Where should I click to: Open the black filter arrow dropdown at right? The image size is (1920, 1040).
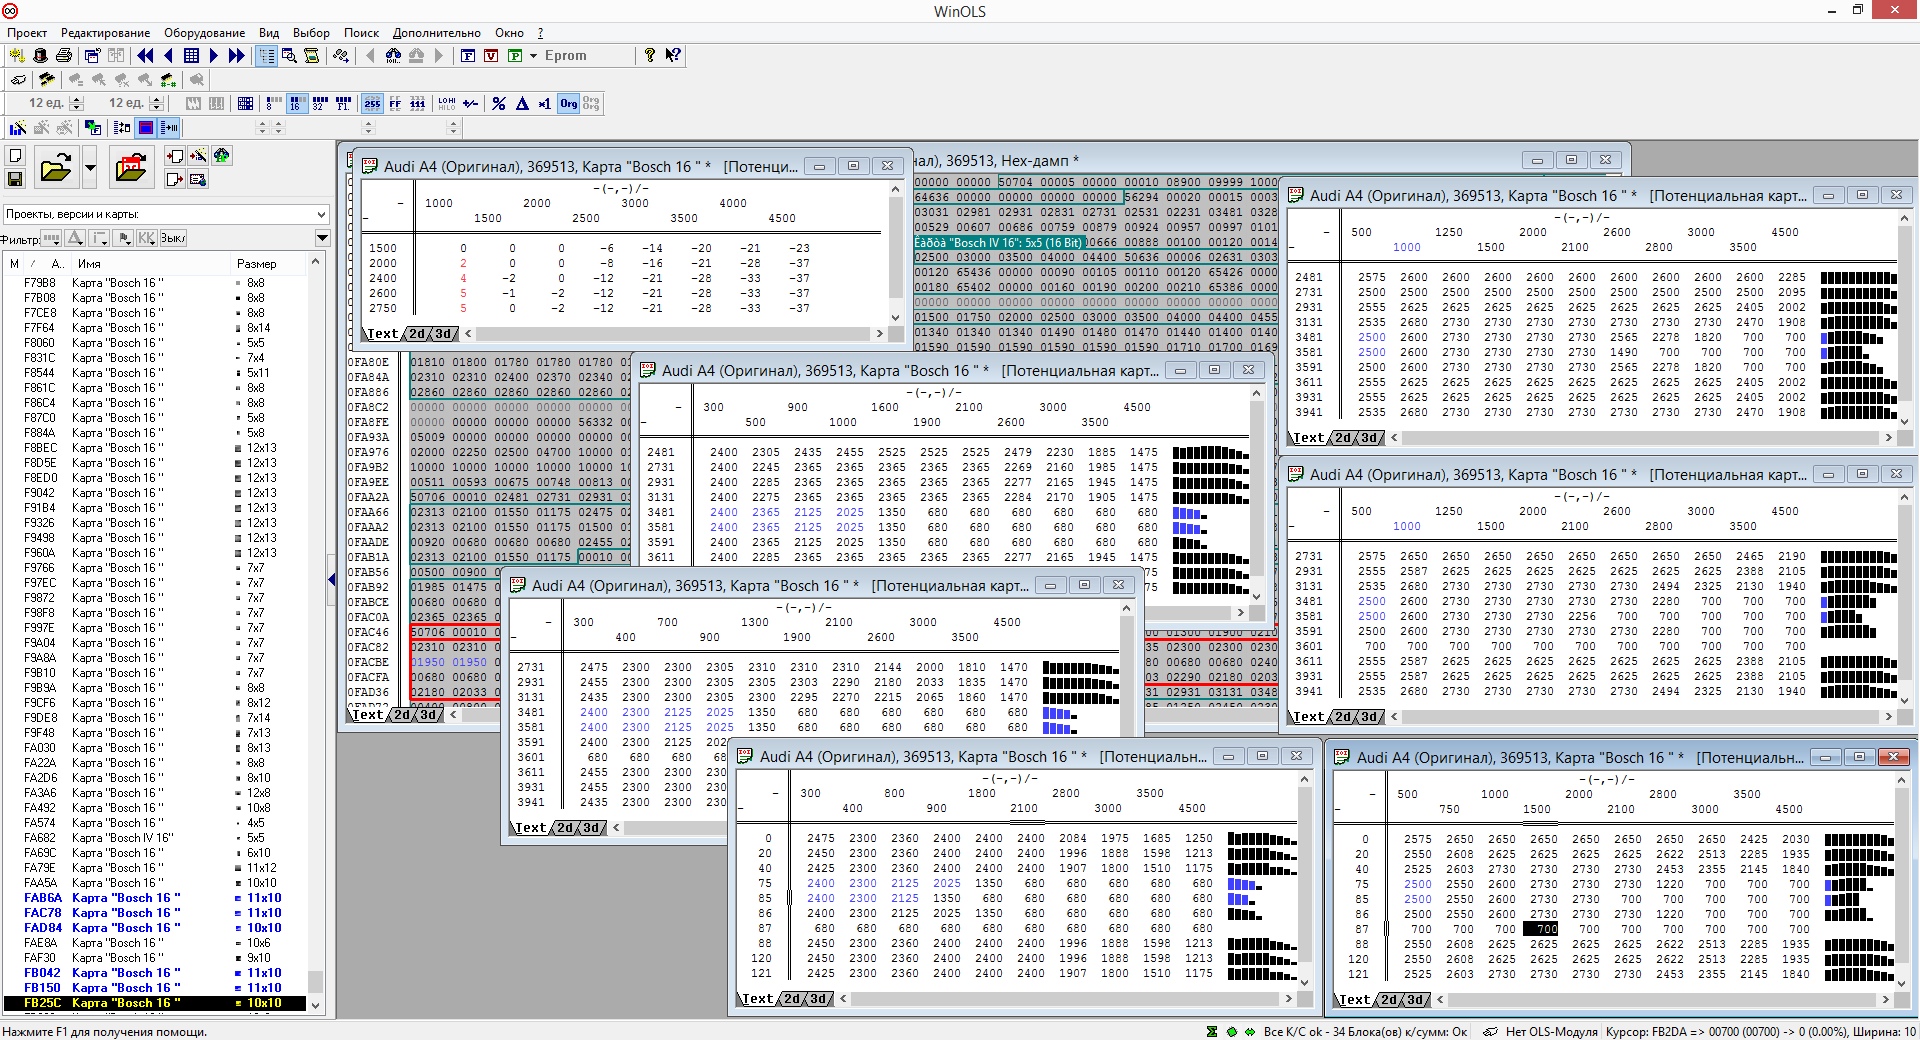322,238
